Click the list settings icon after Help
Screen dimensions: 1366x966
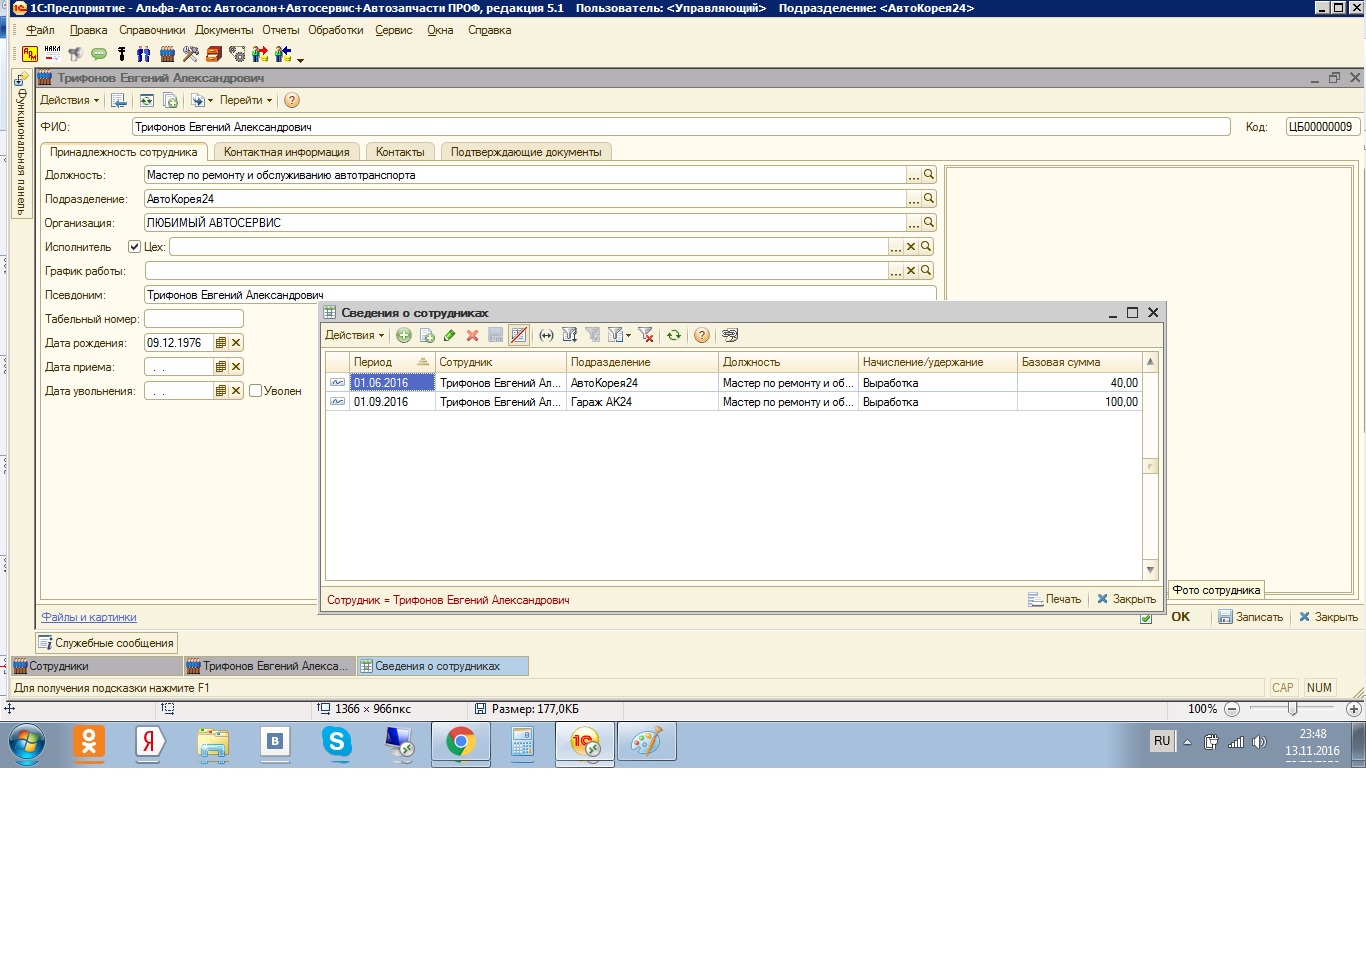730,335
